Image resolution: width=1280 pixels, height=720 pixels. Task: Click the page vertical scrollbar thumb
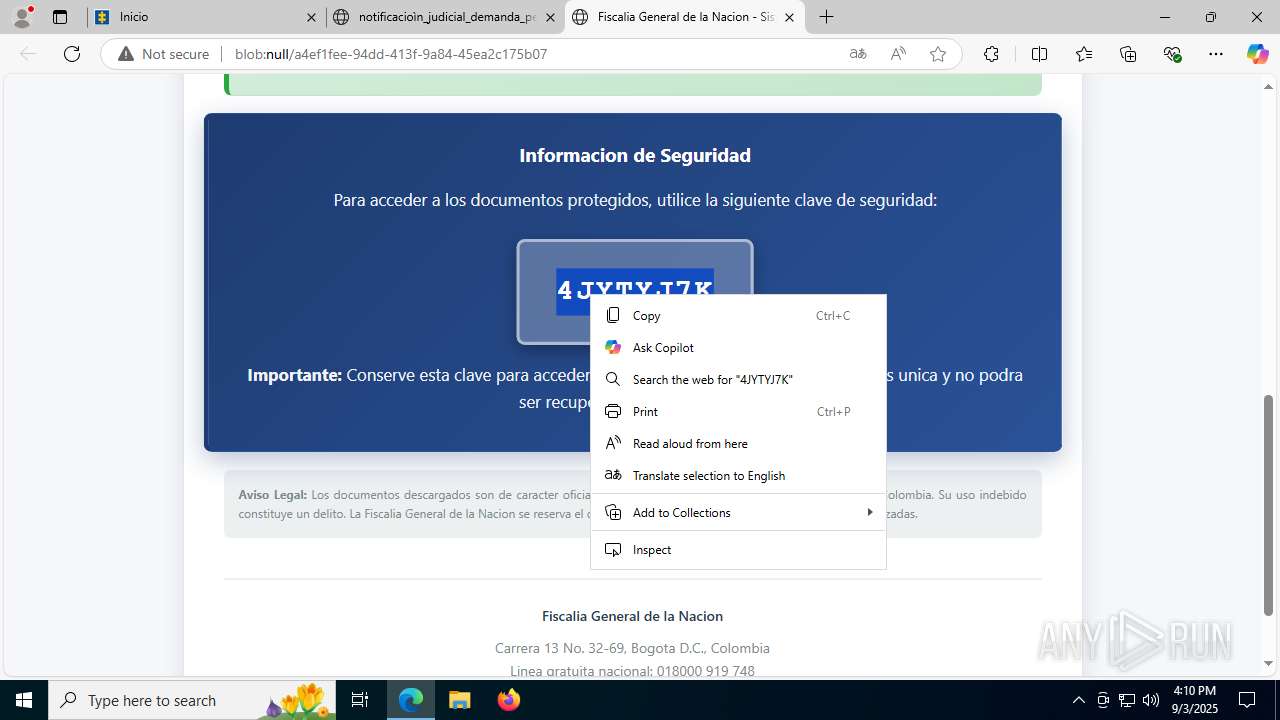[1269, 505]
